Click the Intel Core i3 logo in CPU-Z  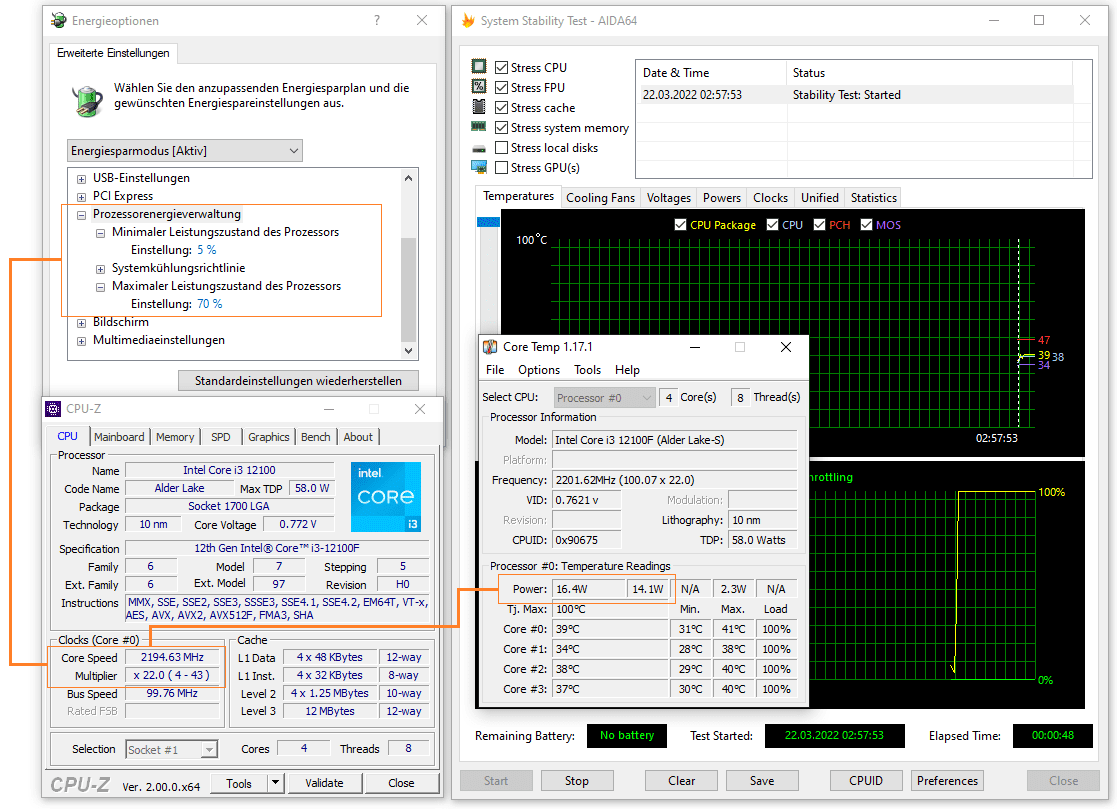(x=385, y=496)
